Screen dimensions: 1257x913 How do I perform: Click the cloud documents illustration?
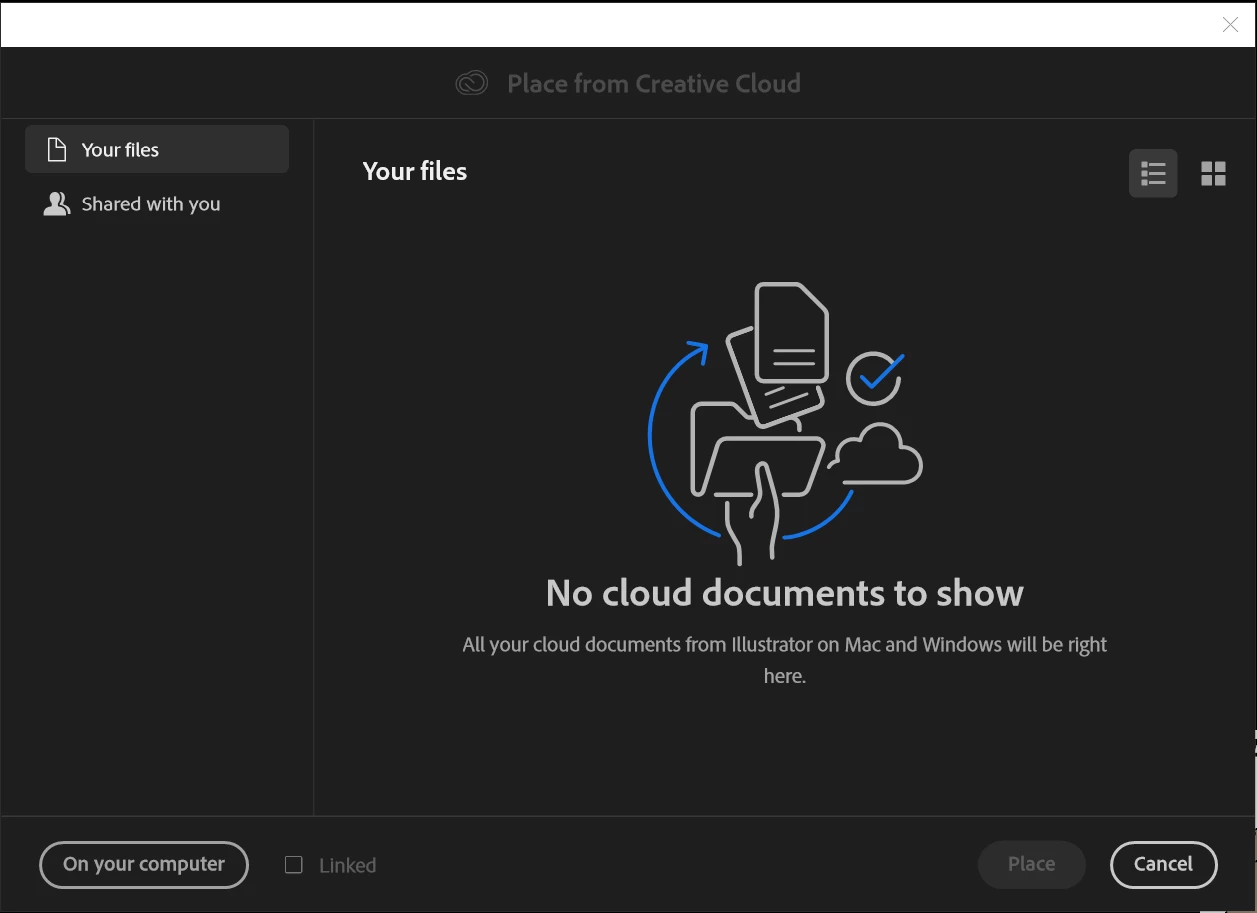[785, 424]
